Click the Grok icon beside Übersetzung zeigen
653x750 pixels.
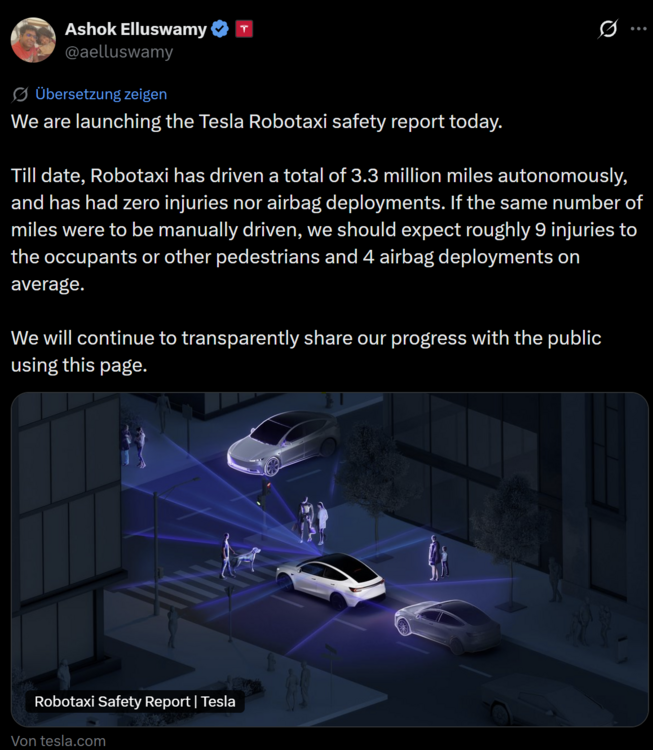pyautogui.click(x=20, y=95)
